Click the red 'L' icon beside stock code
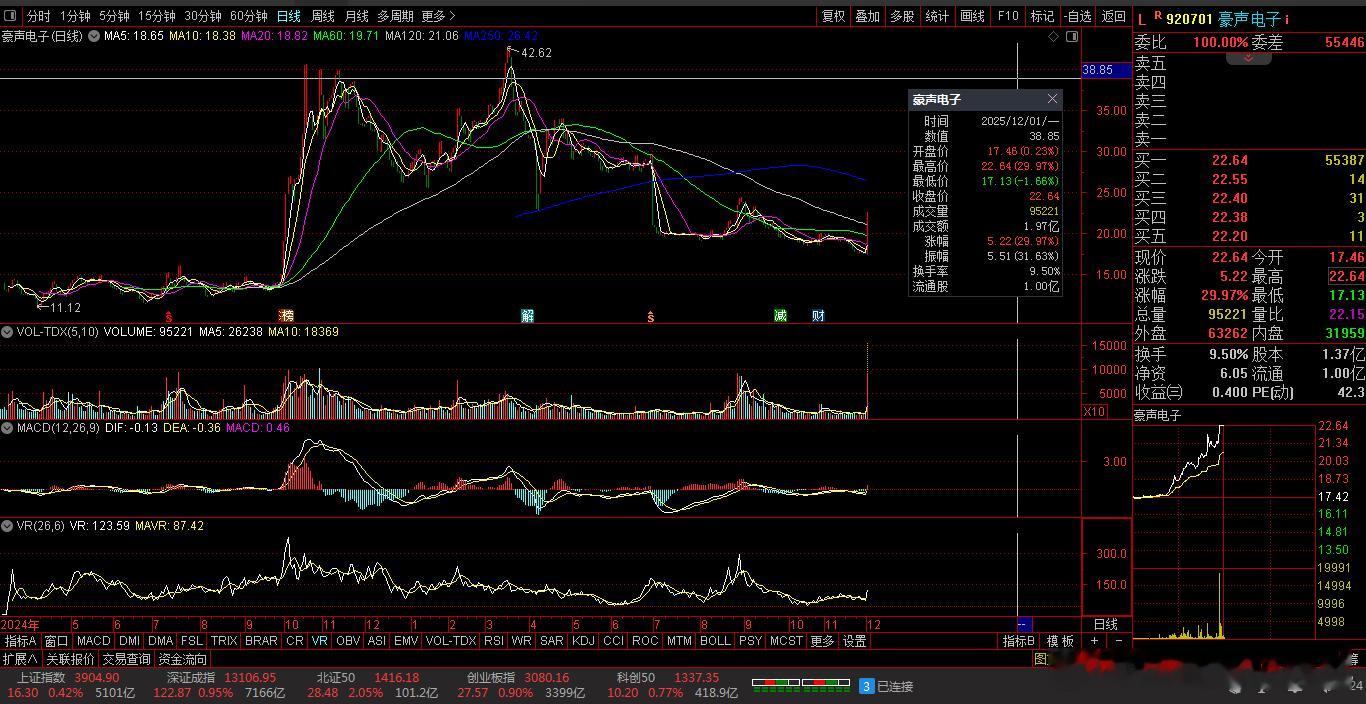1366x704 pixels. (x=1142, y=18)
